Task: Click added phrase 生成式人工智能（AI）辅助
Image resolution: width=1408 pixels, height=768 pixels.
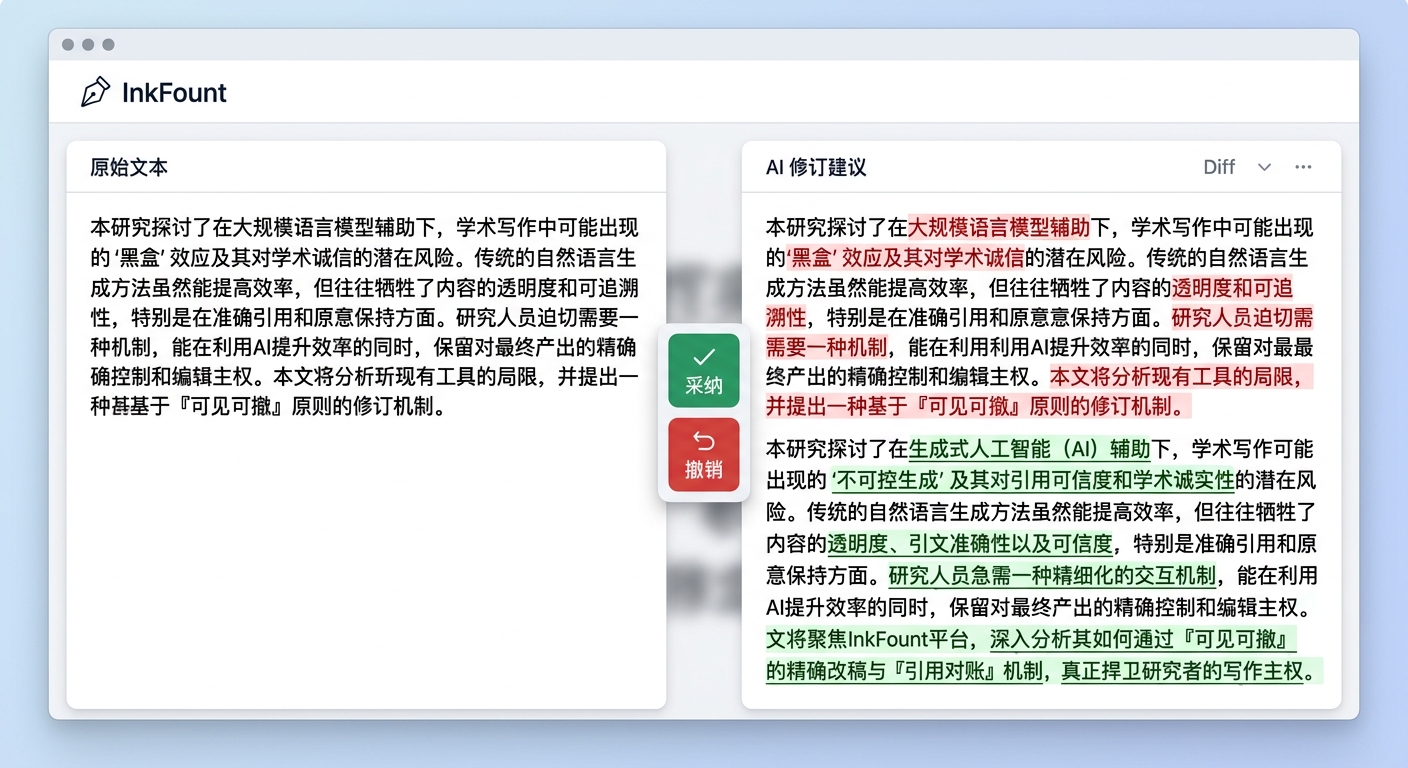Action: pos(1029,449)
